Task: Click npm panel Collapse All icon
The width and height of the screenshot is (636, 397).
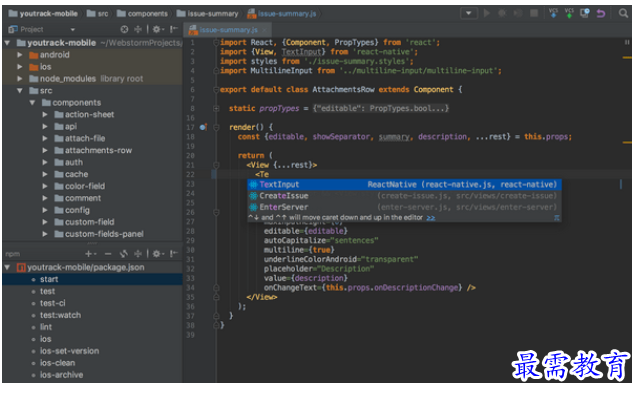Action: [138, 254]
